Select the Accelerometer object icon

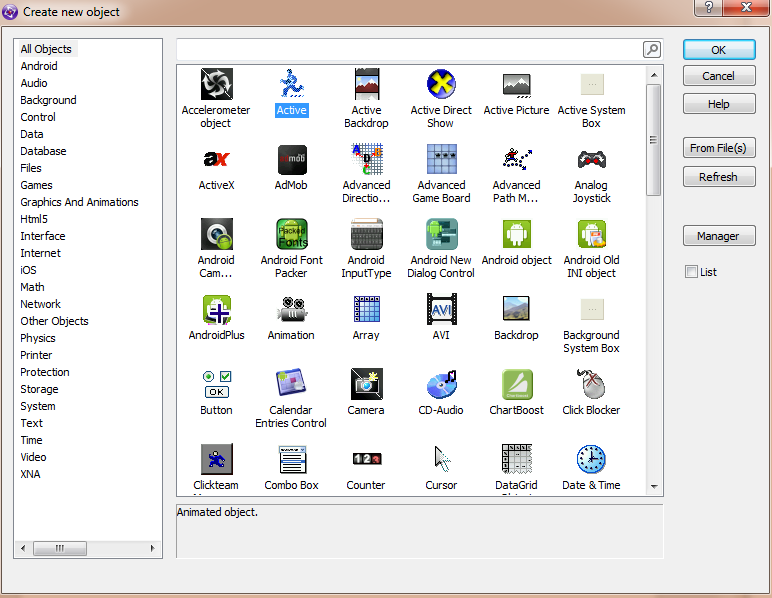click(x=216, y=85)
